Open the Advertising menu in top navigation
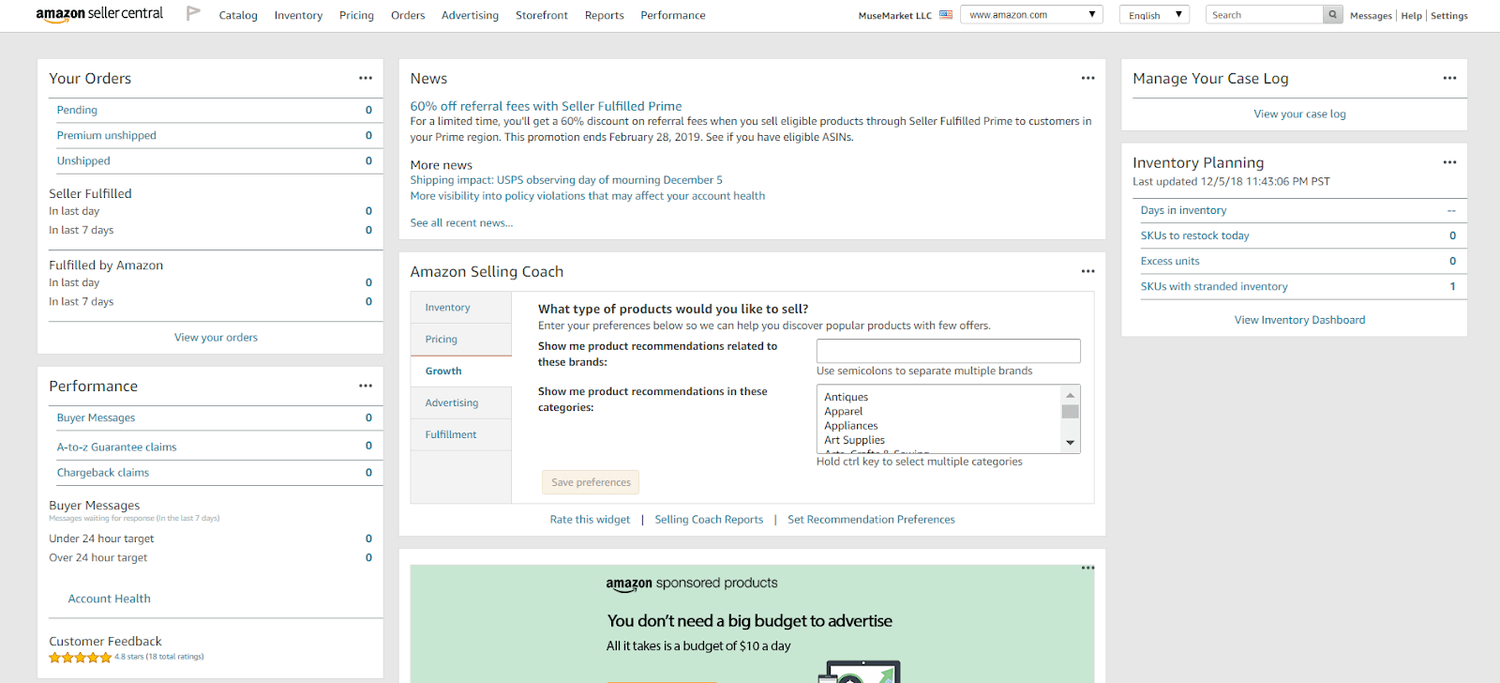Image resolution: width=1500 pixels, height=683 pixels. [470, 15]
